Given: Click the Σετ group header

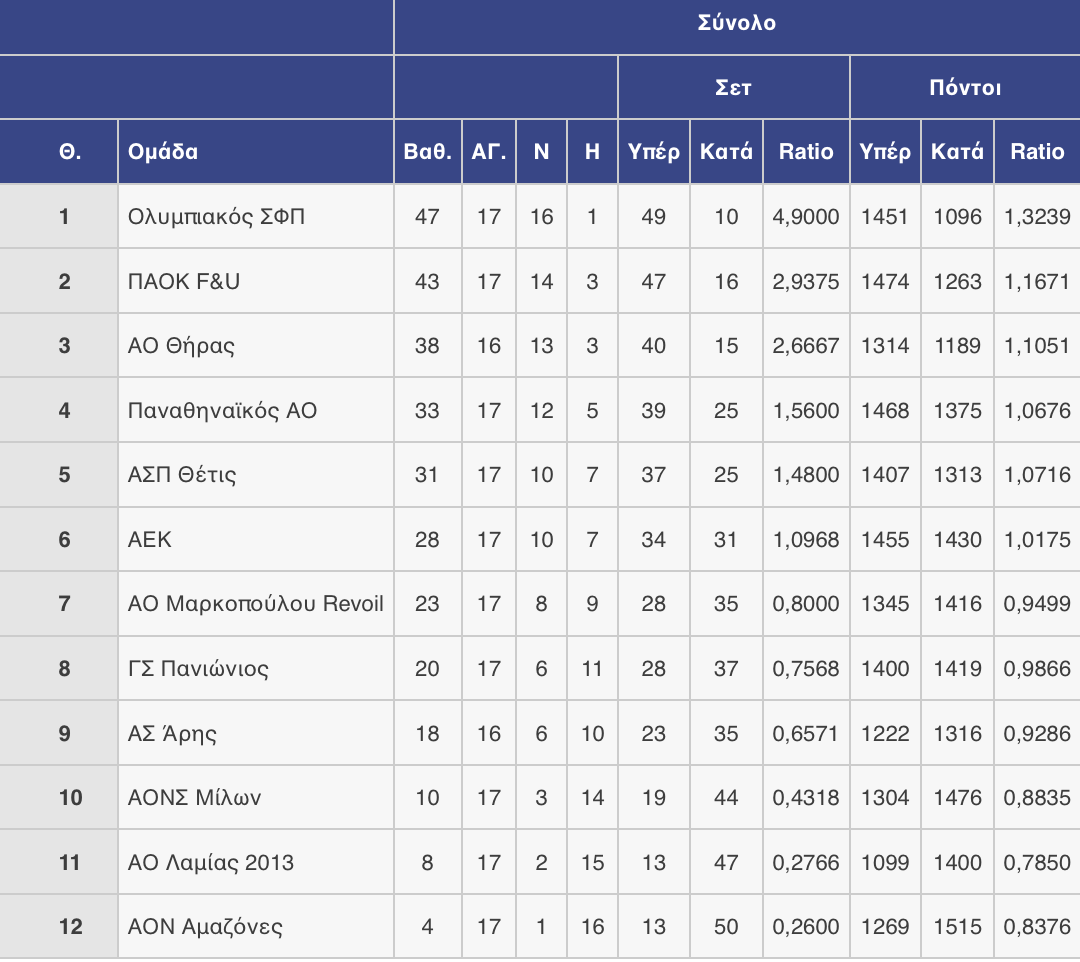Looking at the screenshot, I should 734,87.
